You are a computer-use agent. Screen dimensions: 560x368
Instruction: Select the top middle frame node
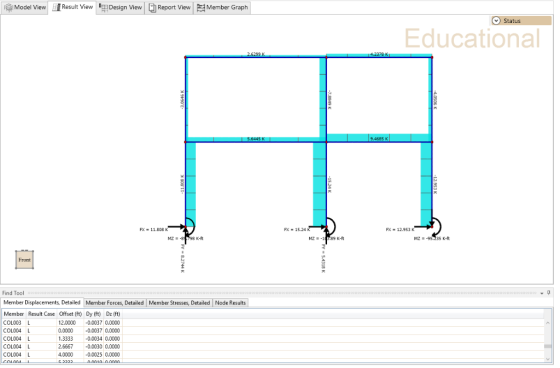tap(326, 57)
